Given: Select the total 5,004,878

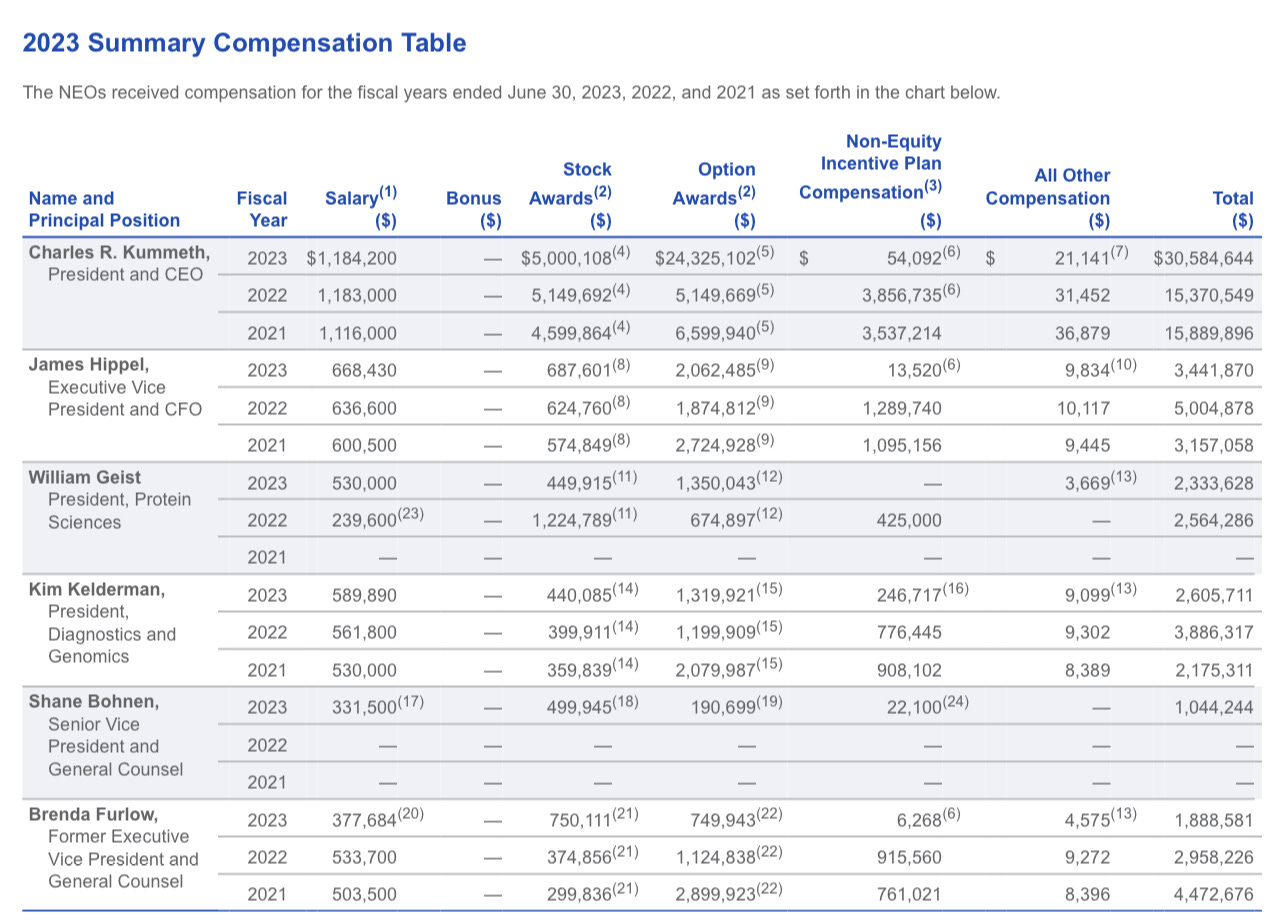Looking at the screenshot, I should (x=1214, y=408).
